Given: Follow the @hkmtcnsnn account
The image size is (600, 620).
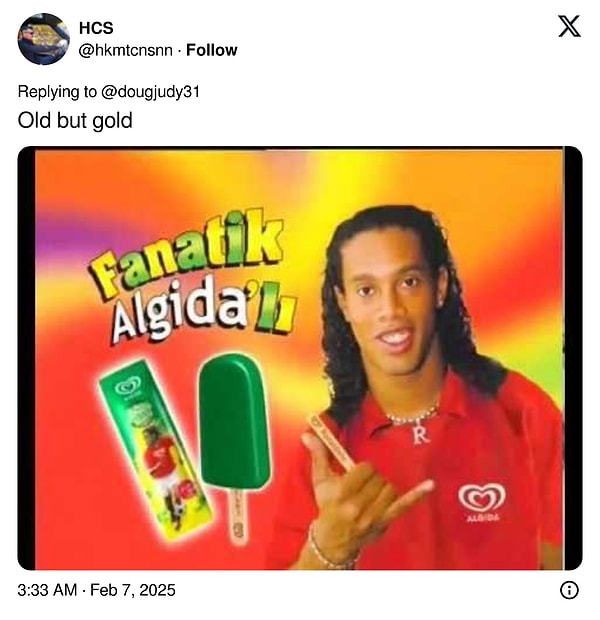Looking at the screenshot, I should click(x=212, y=50).
